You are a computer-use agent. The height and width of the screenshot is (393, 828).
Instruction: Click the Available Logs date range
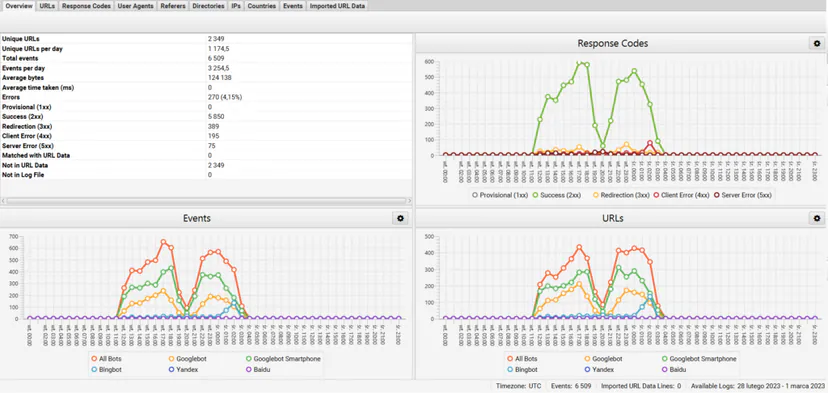(757, 386)
